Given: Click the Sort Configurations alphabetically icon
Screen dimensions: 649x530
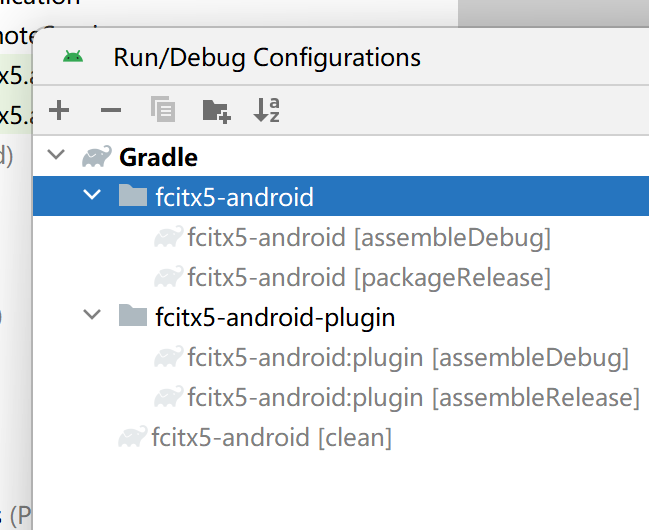Looking at the screenshot, I should (x=267, y=110).
